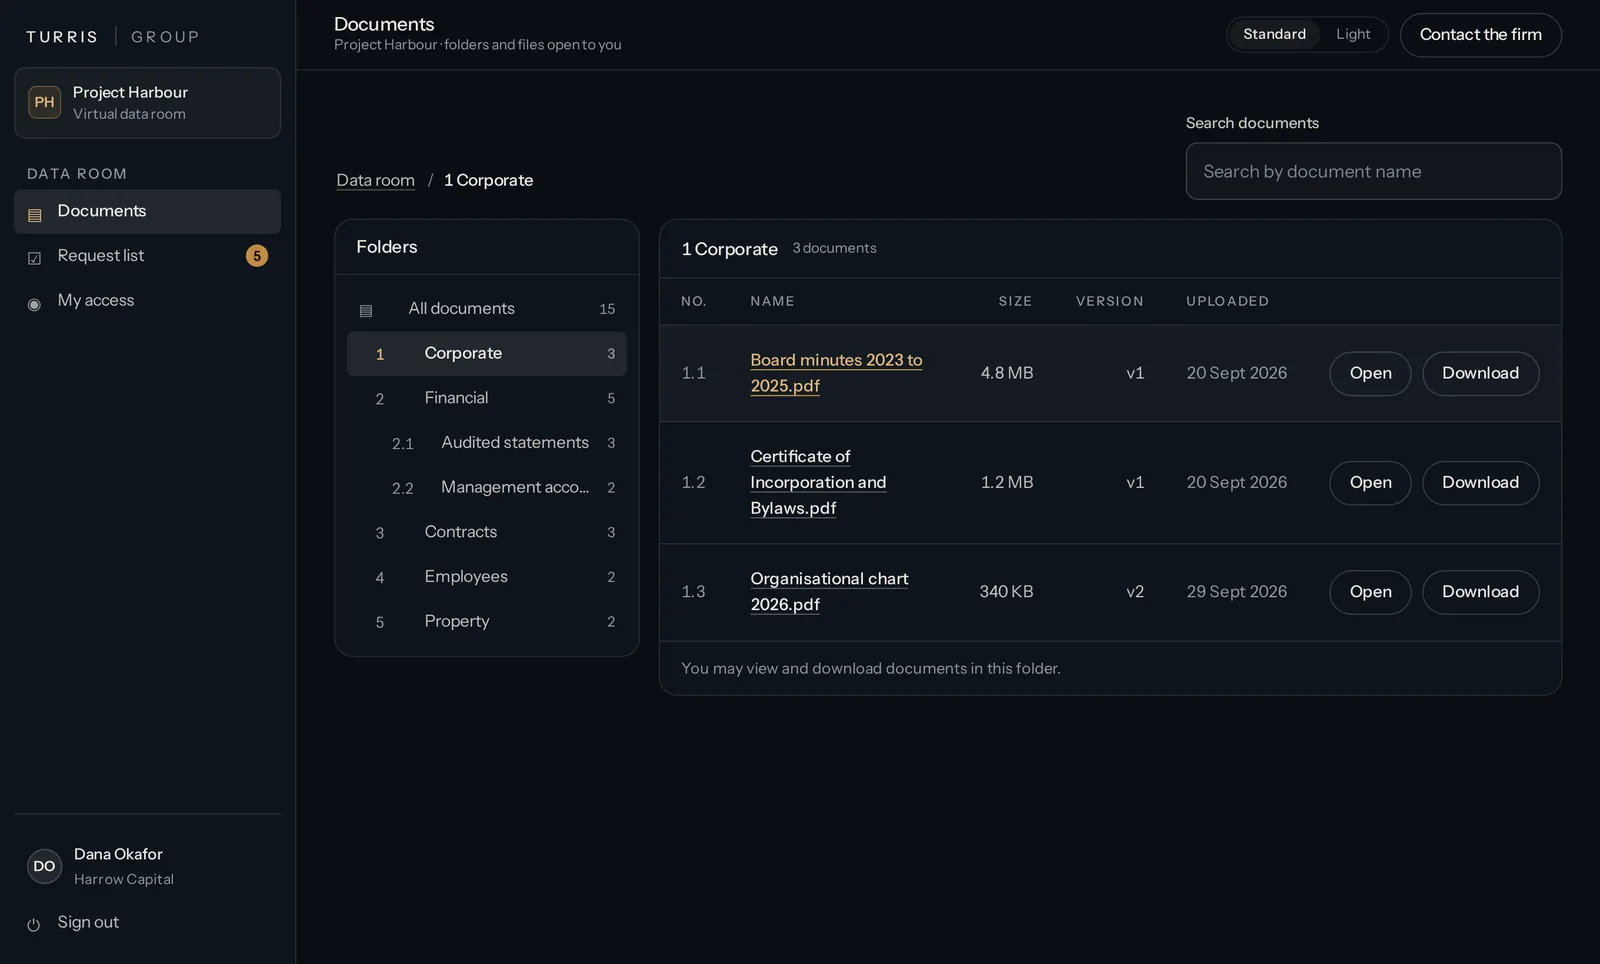Click '29 Sept 2026' upload date
Screen dimensions: 1600x964
tap(1237, 592)
